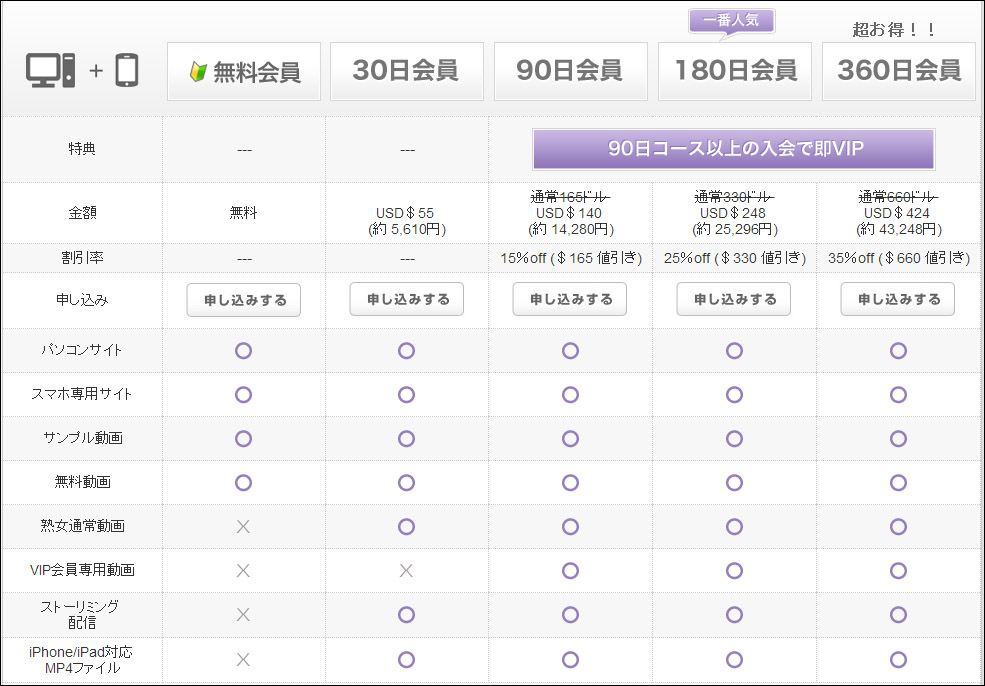Screen dimensions: 985x686
Task: Click circle icon for パソコンサイト under 無料会員
Action: tap(243, 350)
